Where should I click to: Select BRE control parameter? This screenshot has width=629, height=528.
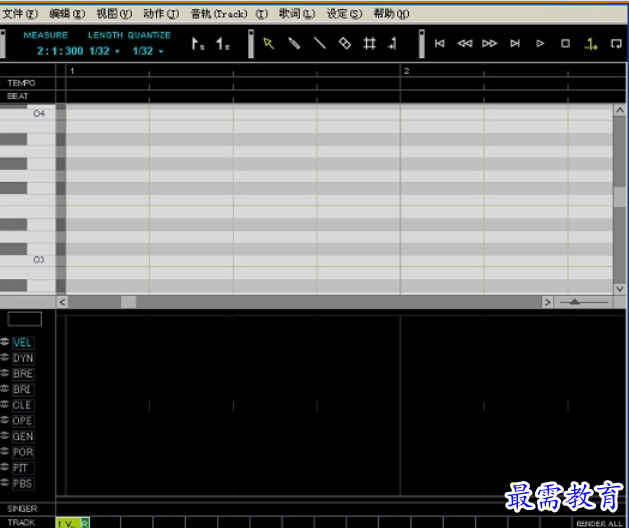pos(22,374)
